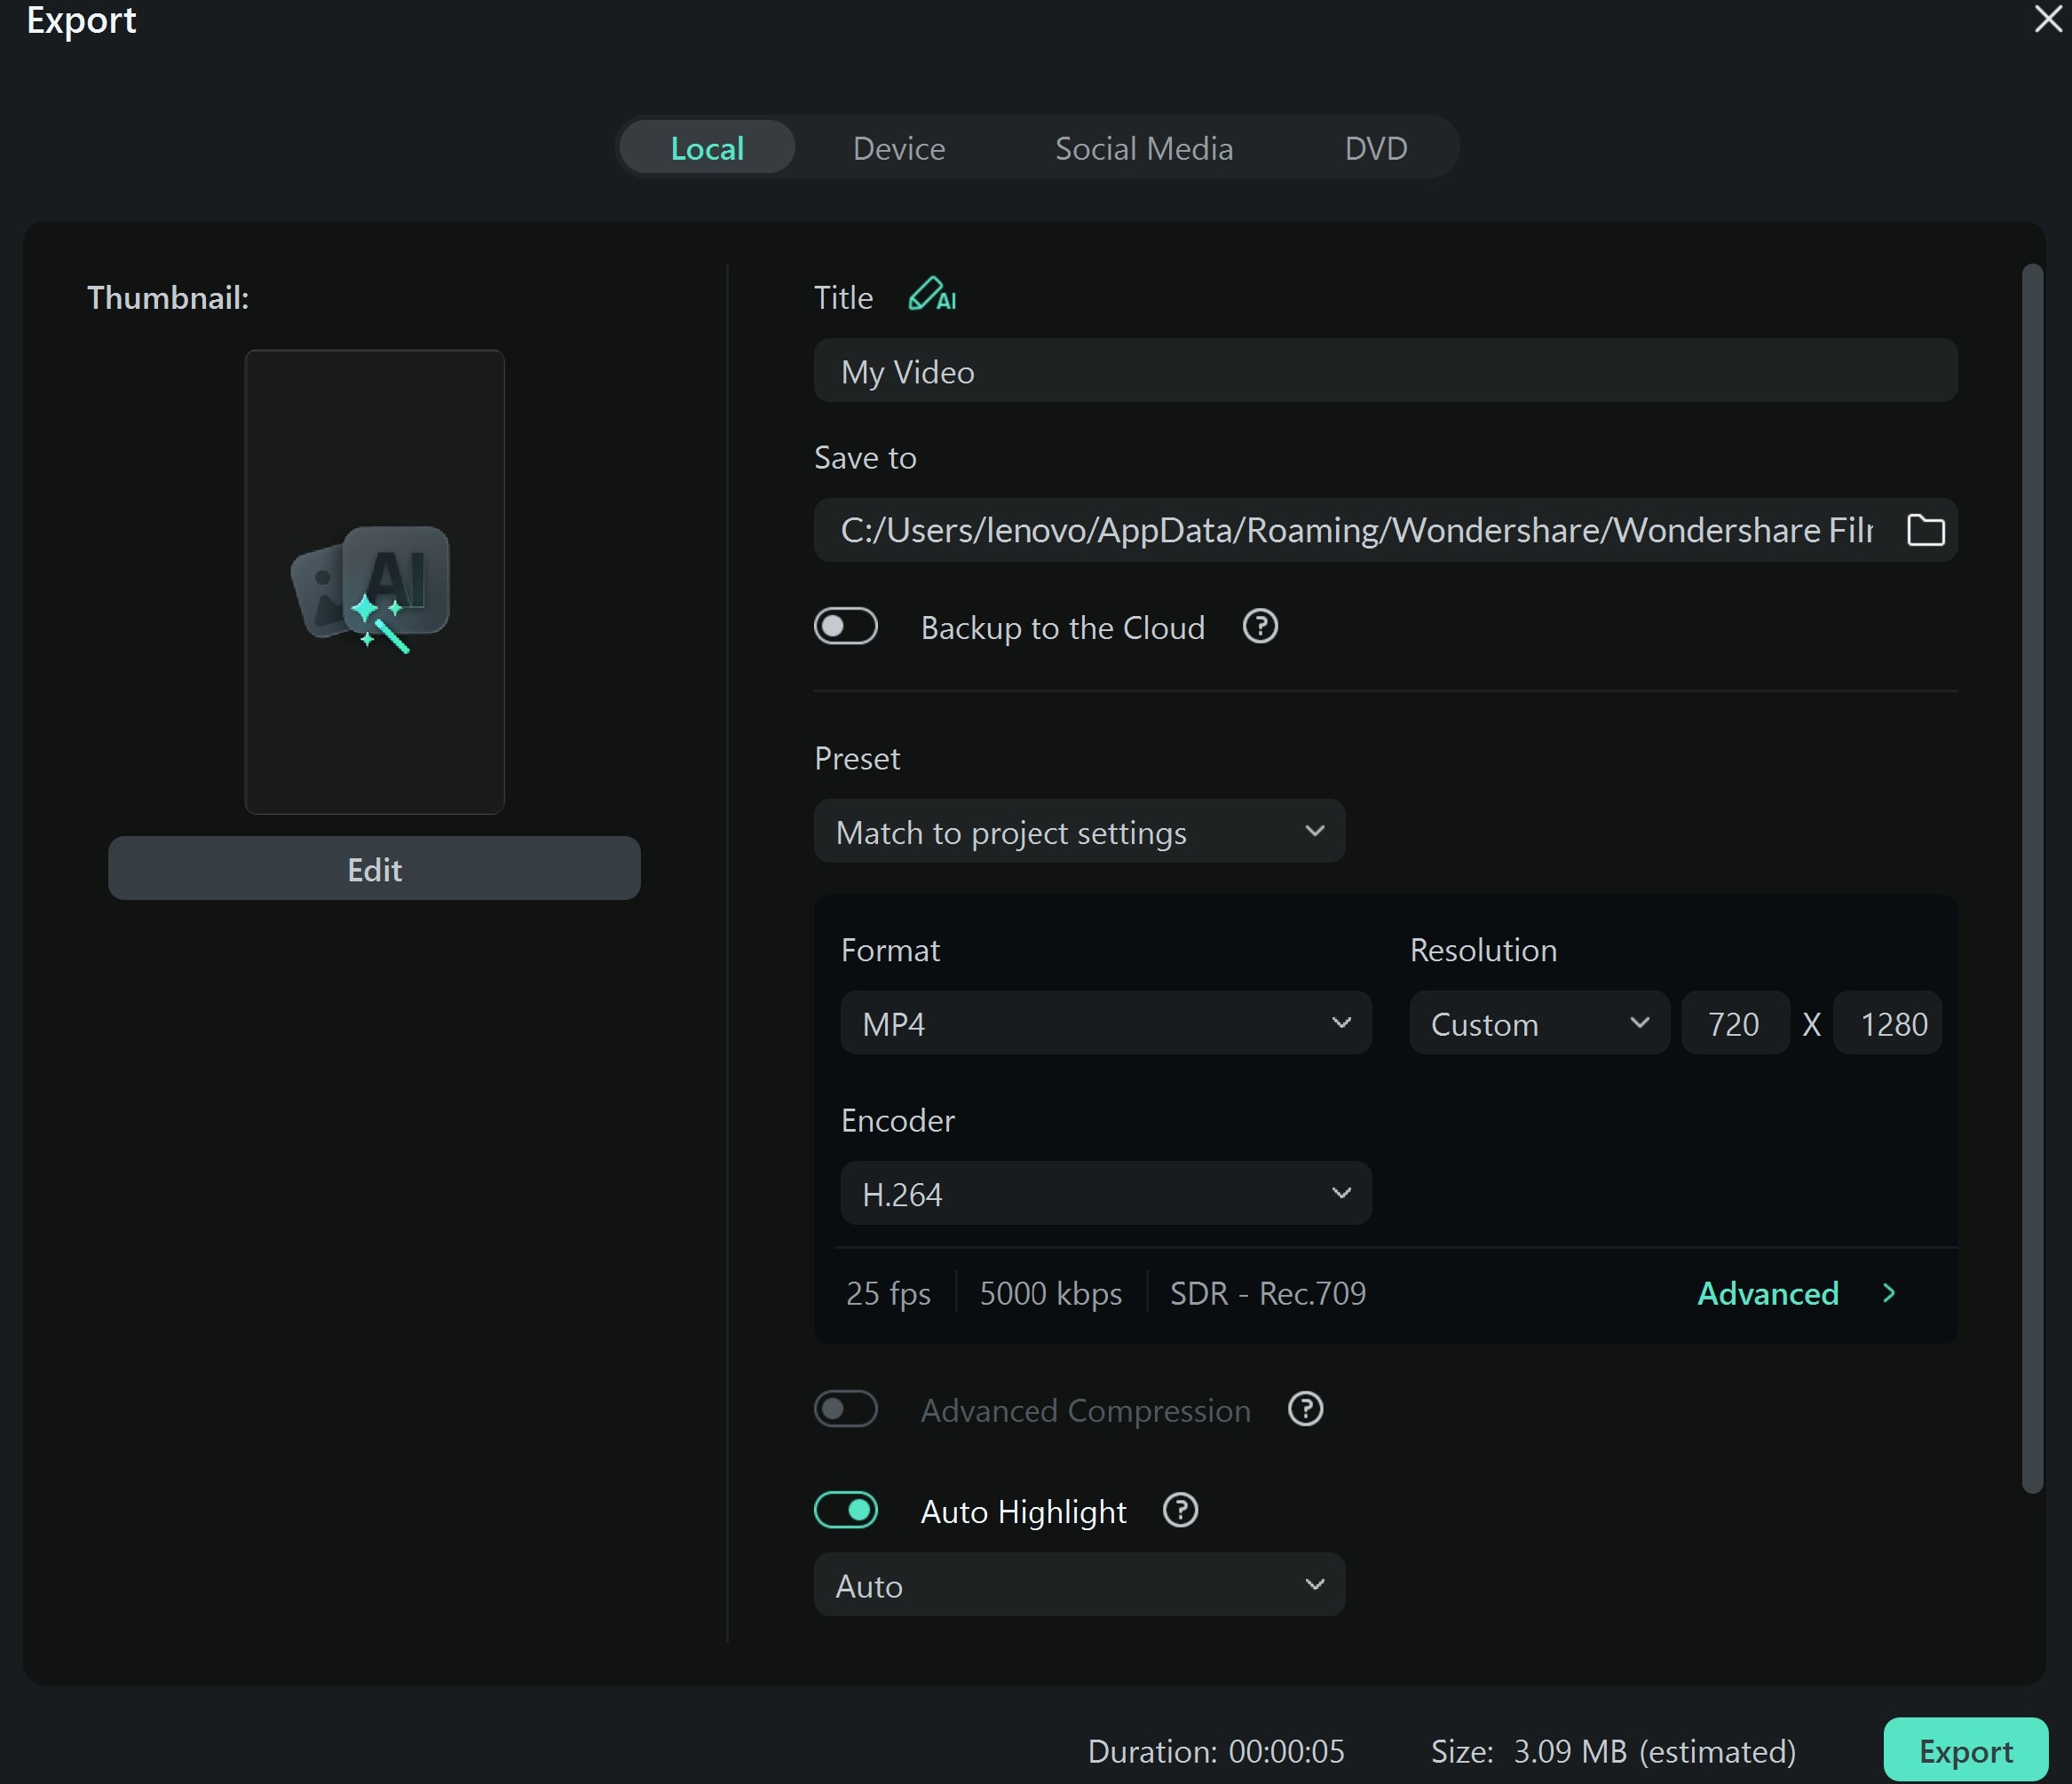Click the AI thumbnail image preview
Screen dimensions: 2072x1784
click(x=375, y=582)
